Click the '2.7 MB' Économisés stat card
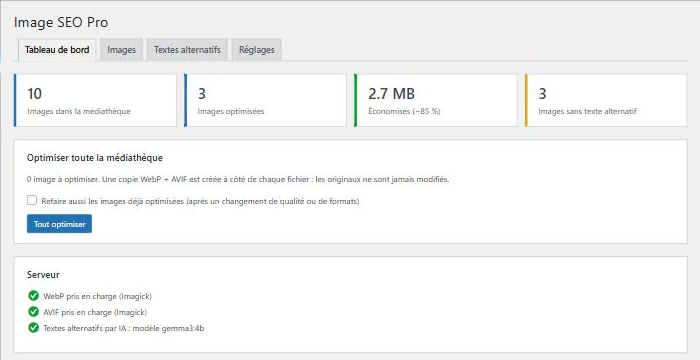Image resolution: width=700 pixels, height=360 pixels. pyautogui.click(x=436, y=100)
